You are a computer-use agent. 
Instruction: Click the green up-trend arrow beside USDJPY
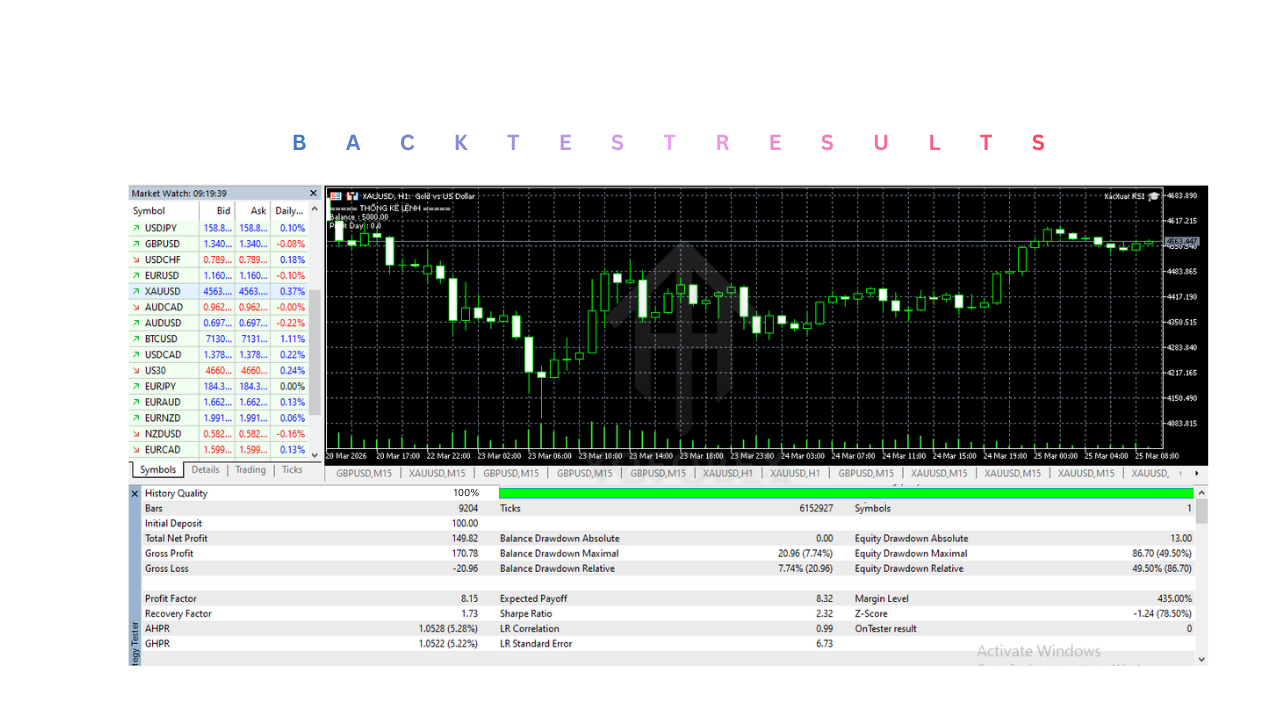(137, 227)
